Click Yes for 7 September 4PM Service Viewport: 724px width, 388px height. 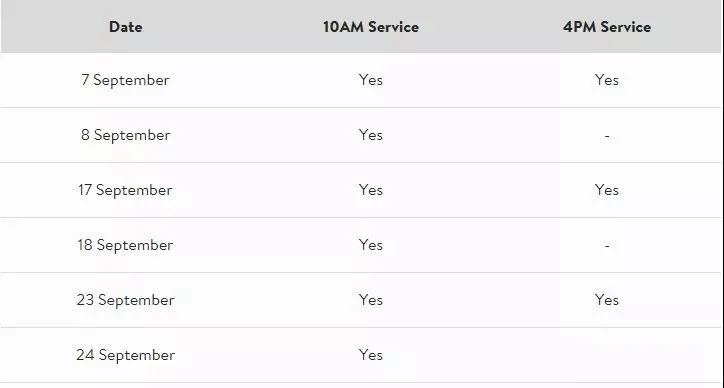pyautogui.click(x=607, y=80)
